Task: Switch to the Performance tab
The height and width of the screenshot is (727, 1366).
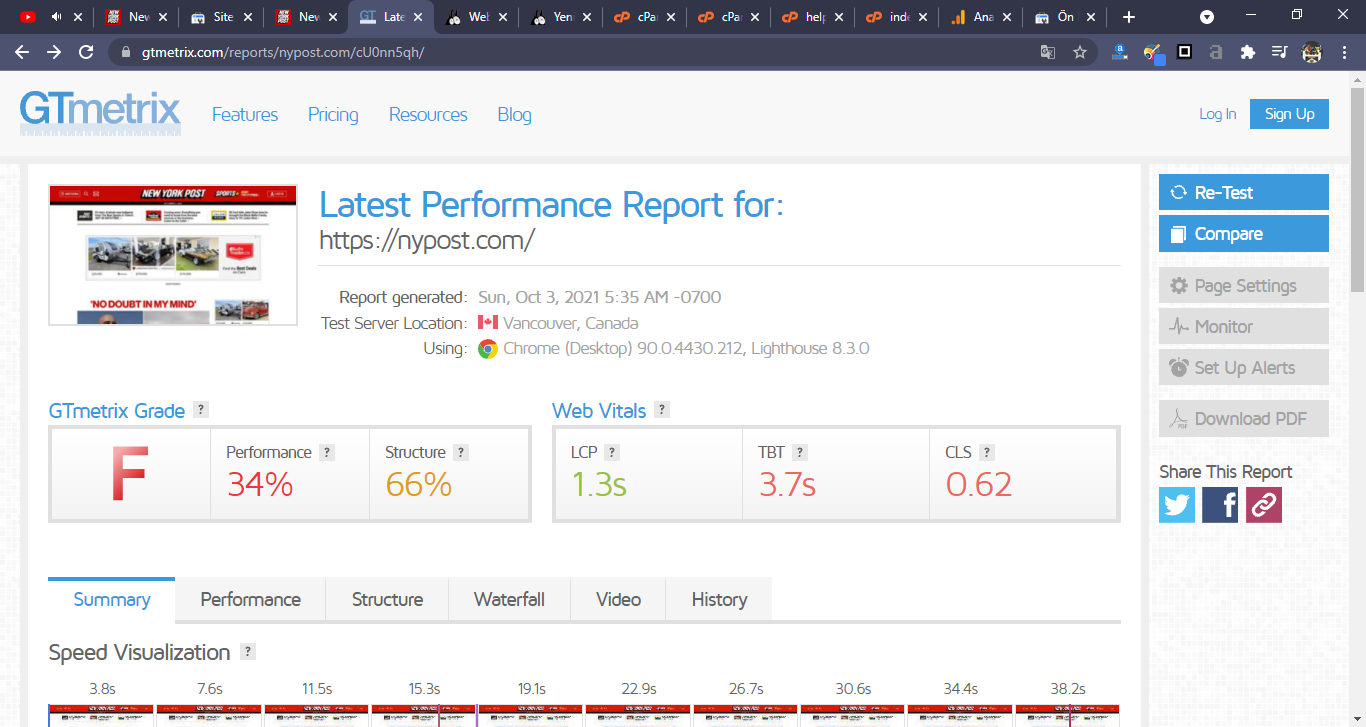Action: click(251, 599)
